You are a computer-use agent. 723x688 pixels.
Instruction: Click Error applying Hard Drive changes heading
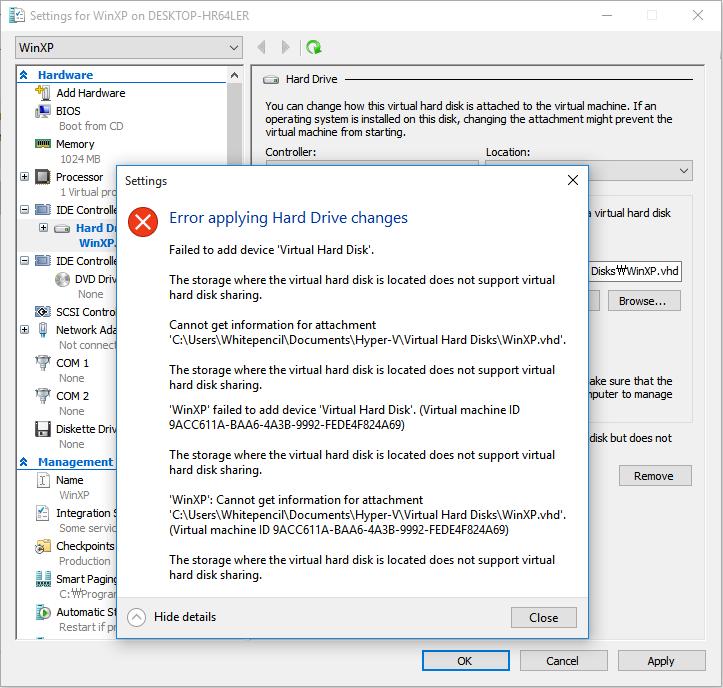tap(289, 218)
